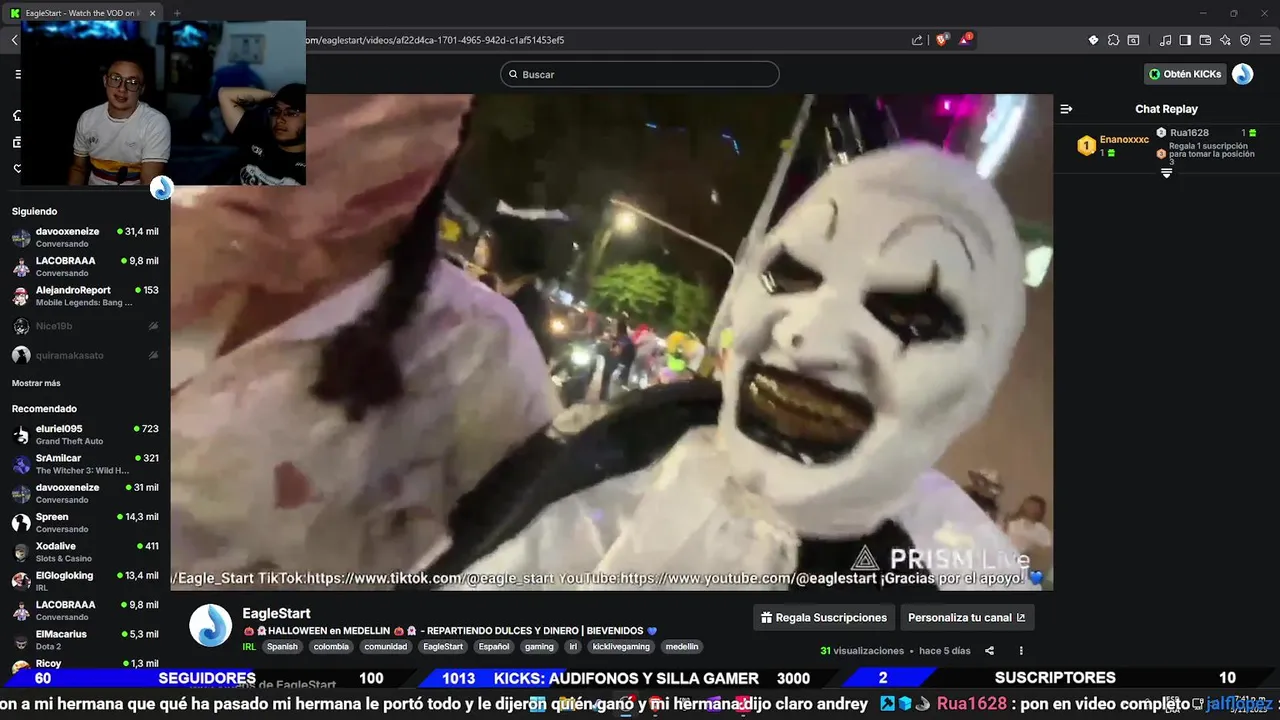Open davooxeneize in the Siguiendo list

pos(85,237)
